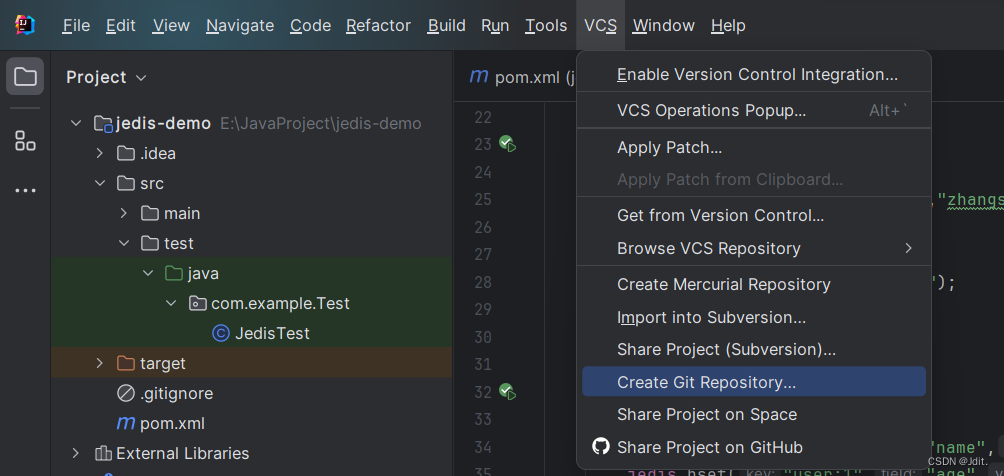
Task: Click the run test gutter icon at line 23
Action: click(x=507, y=144)
